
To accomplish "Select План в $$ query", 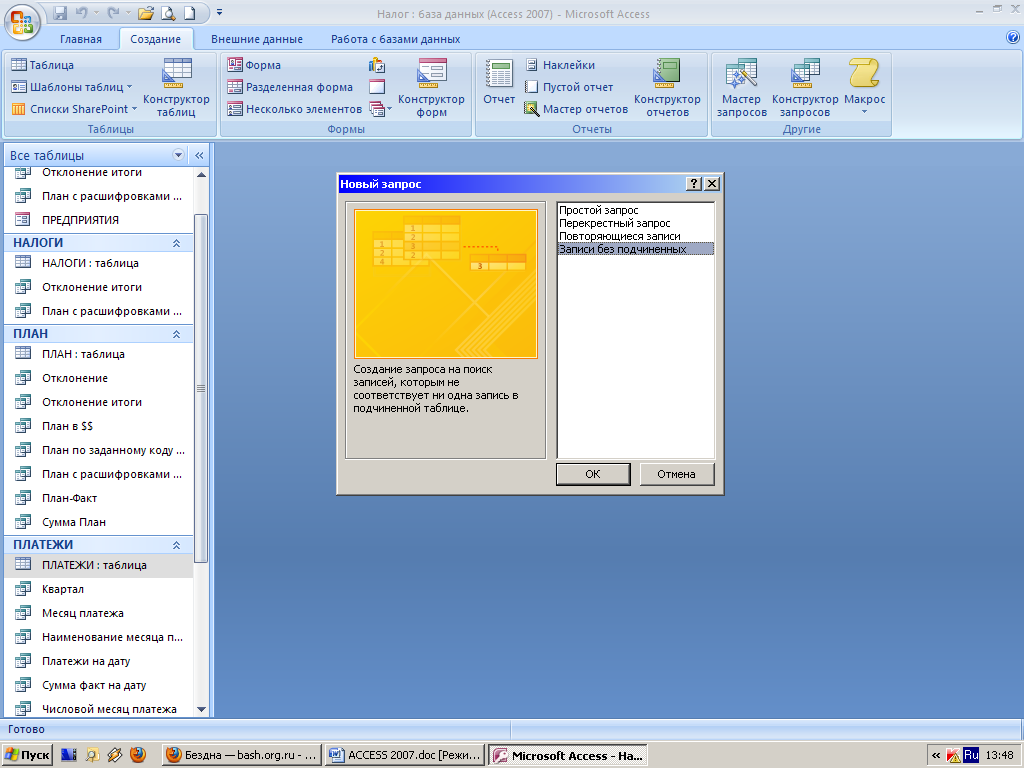I will click(x=99, y=426).
